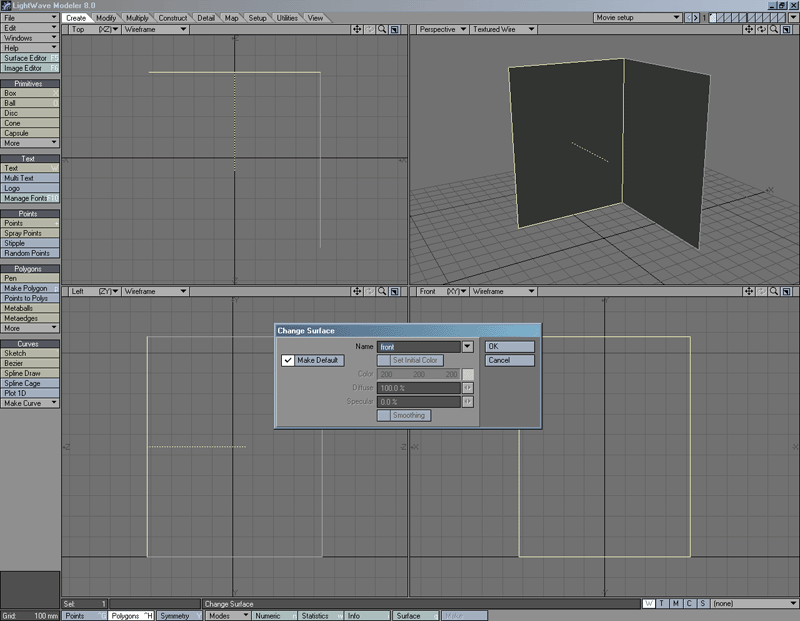Screen dimensions: 800x621
Task: Select the rotate icon in the Perspective viewport
Action: [761, 31]
